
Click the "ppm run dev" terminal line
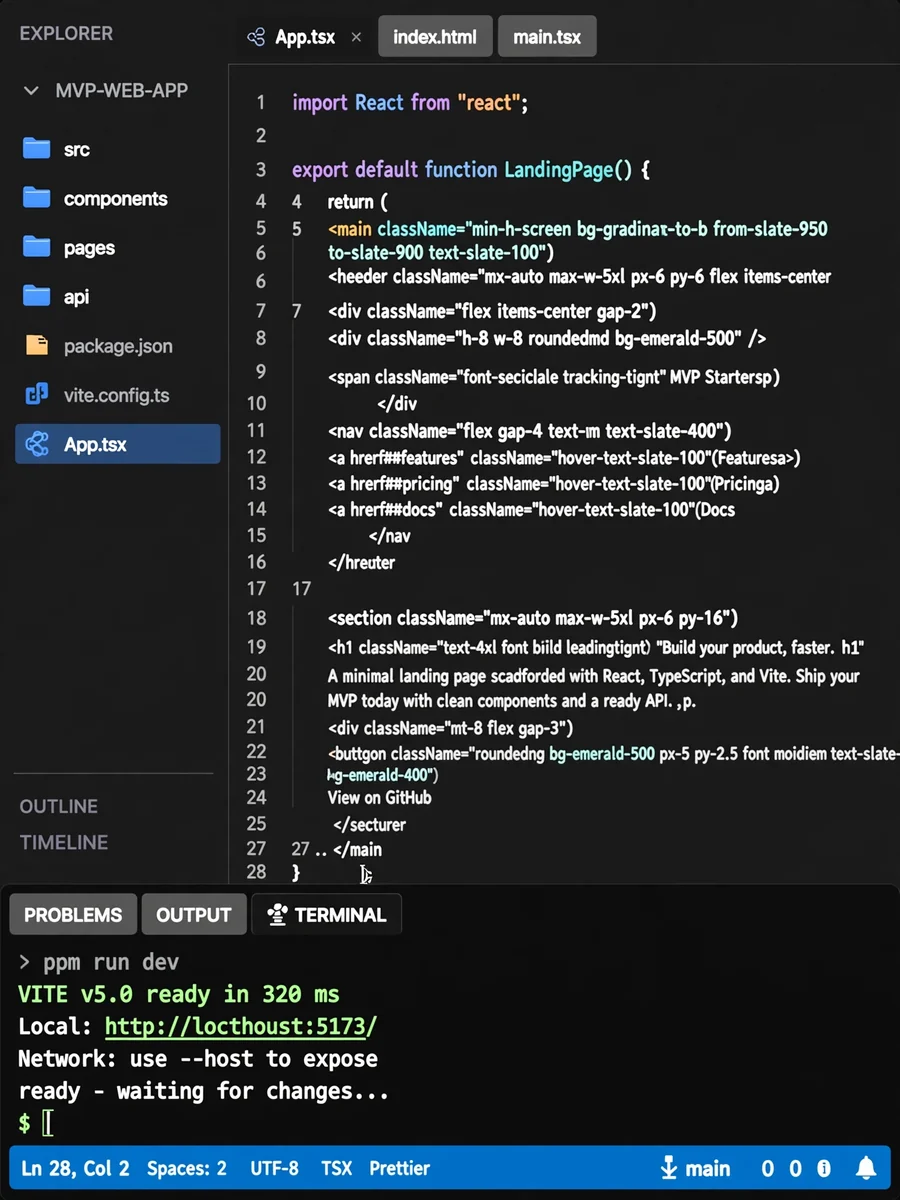(99, 962)
